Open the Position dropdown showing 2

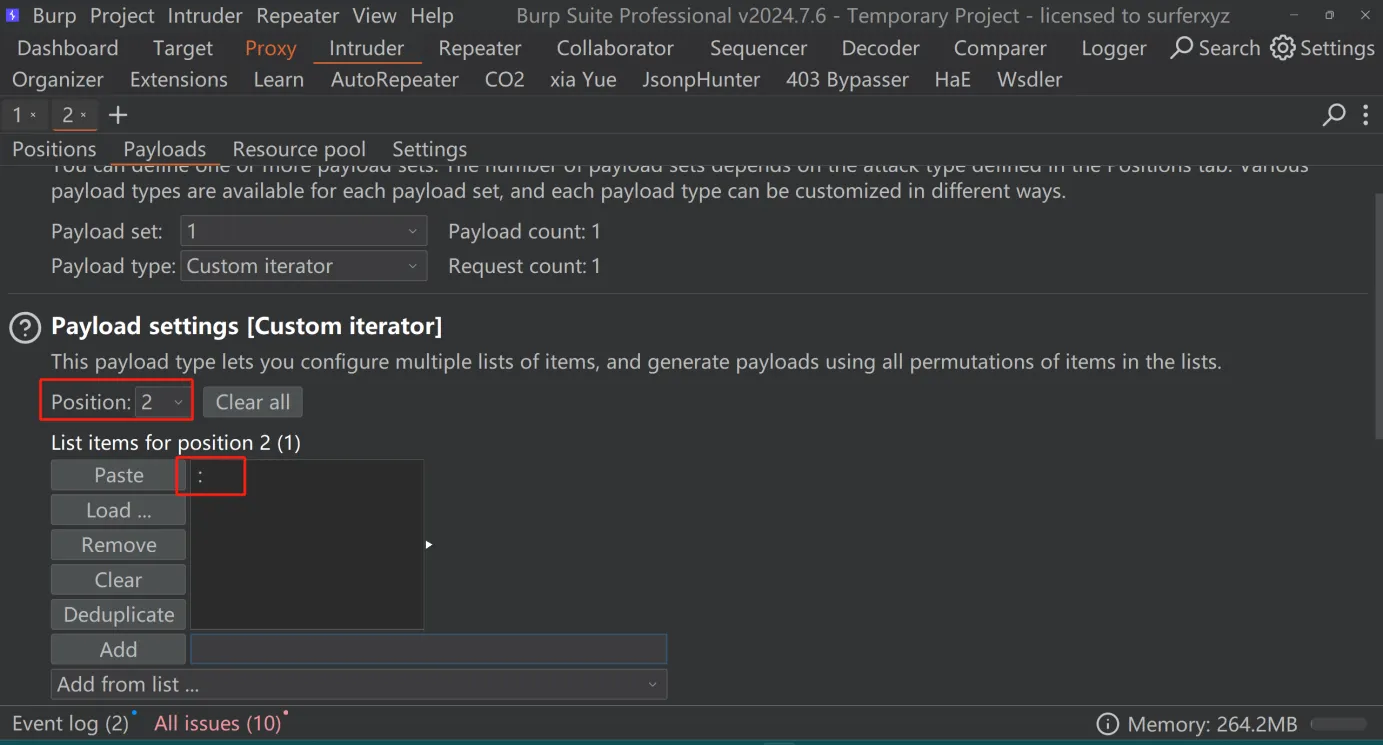click(x=163, y=402)
